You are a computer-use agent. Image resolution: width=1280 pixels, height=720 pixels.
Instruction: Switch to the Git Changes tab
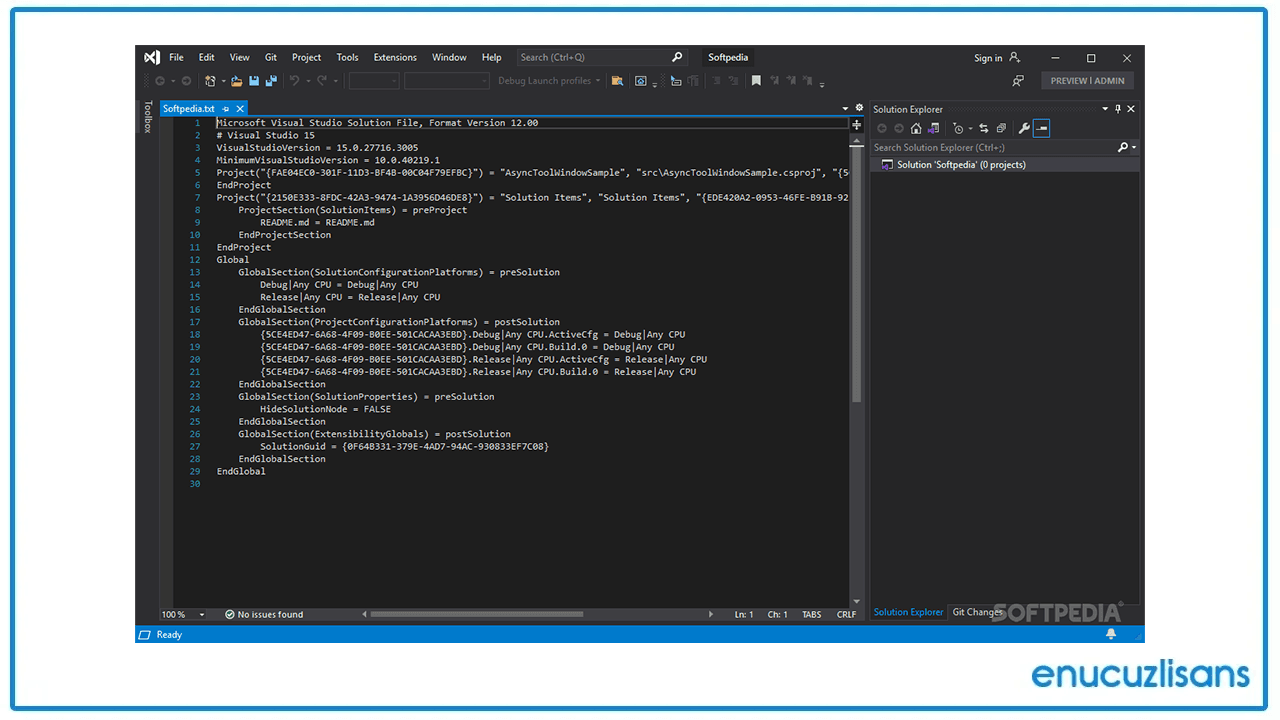[x=977, y=612]
